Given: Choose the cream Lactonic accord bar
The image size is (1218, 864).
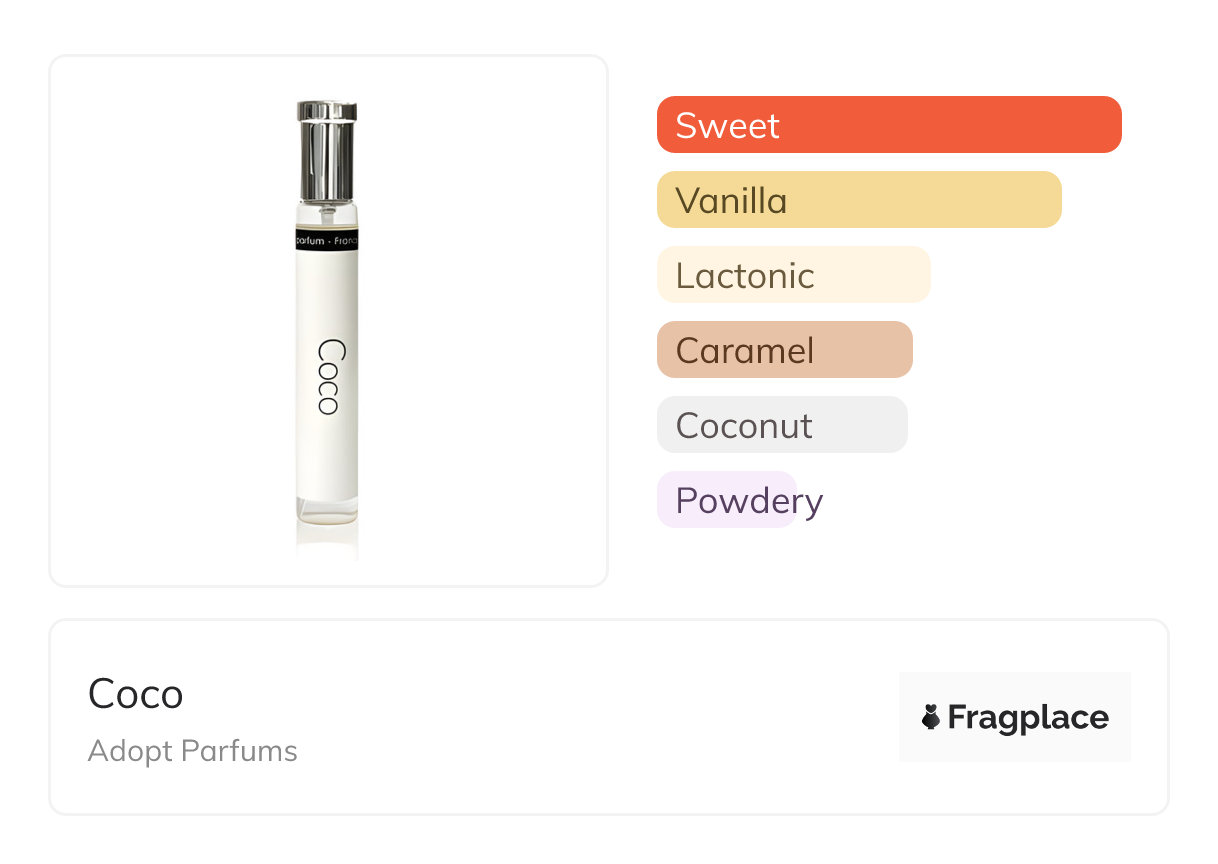Looking at the screenshot, I should tap(793, 275).
